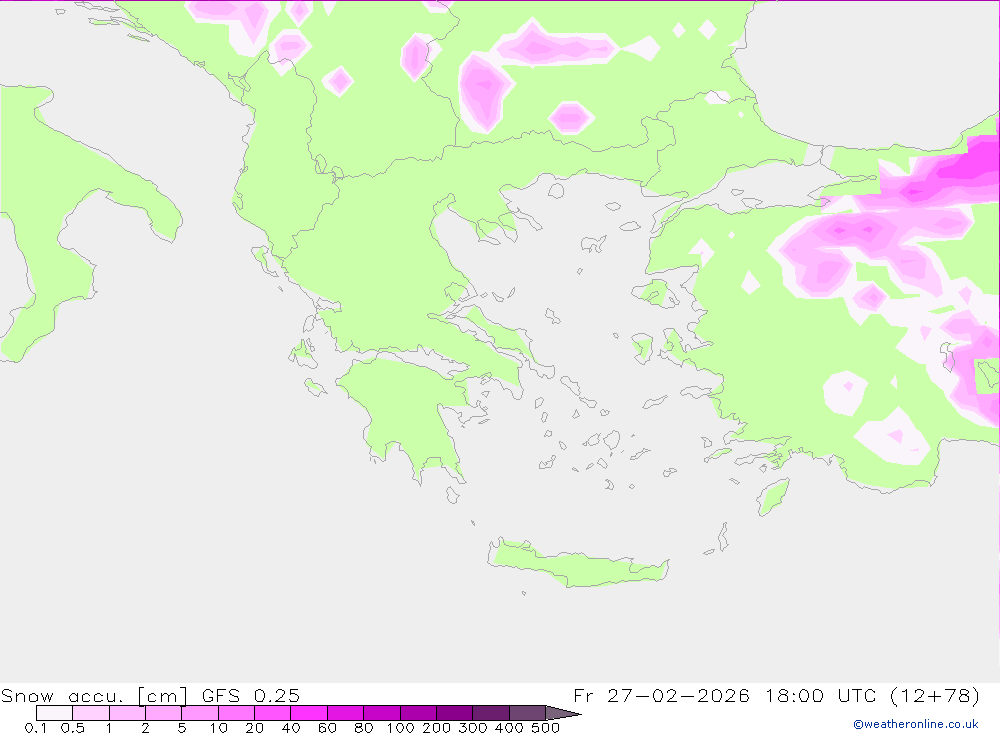
Task: Pick the 2–5 cm legend swatch
Action: [x=163, y=713]
